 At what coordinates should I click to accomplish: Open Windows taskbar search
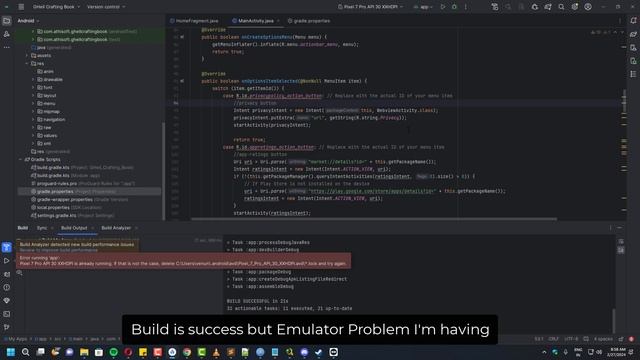coord(25,352)
